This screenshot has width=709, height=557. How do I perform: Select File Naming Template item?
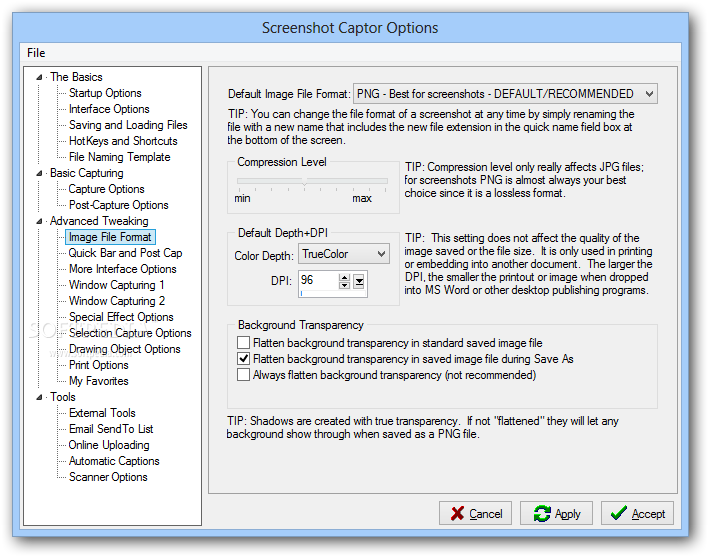pyautogui.click(x=119, y=157)
